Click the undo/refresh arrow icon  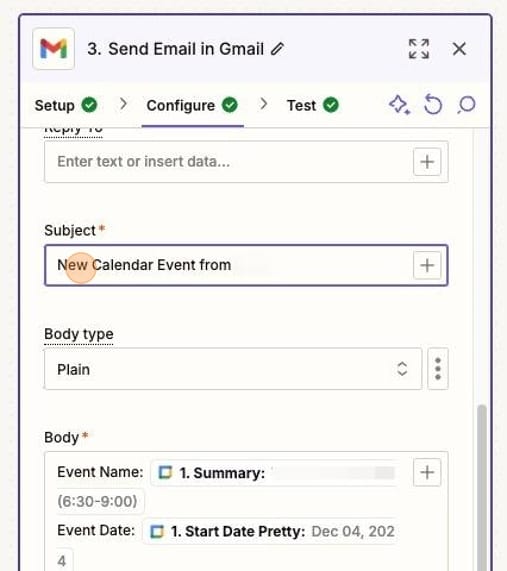(x=433, y=105)
